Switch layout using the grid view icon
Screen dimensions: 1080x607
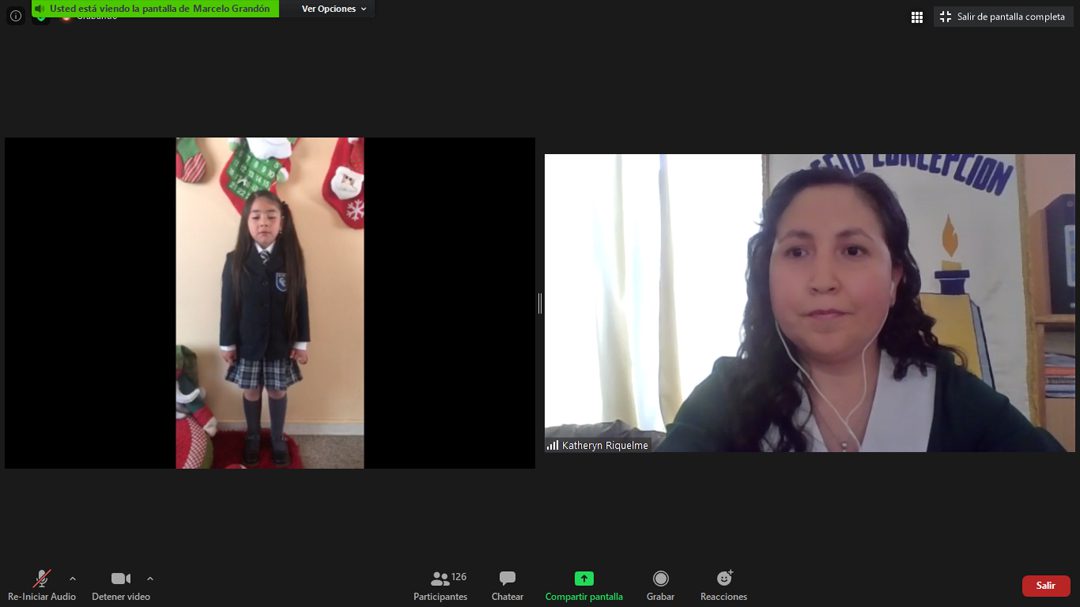[917, 17]
